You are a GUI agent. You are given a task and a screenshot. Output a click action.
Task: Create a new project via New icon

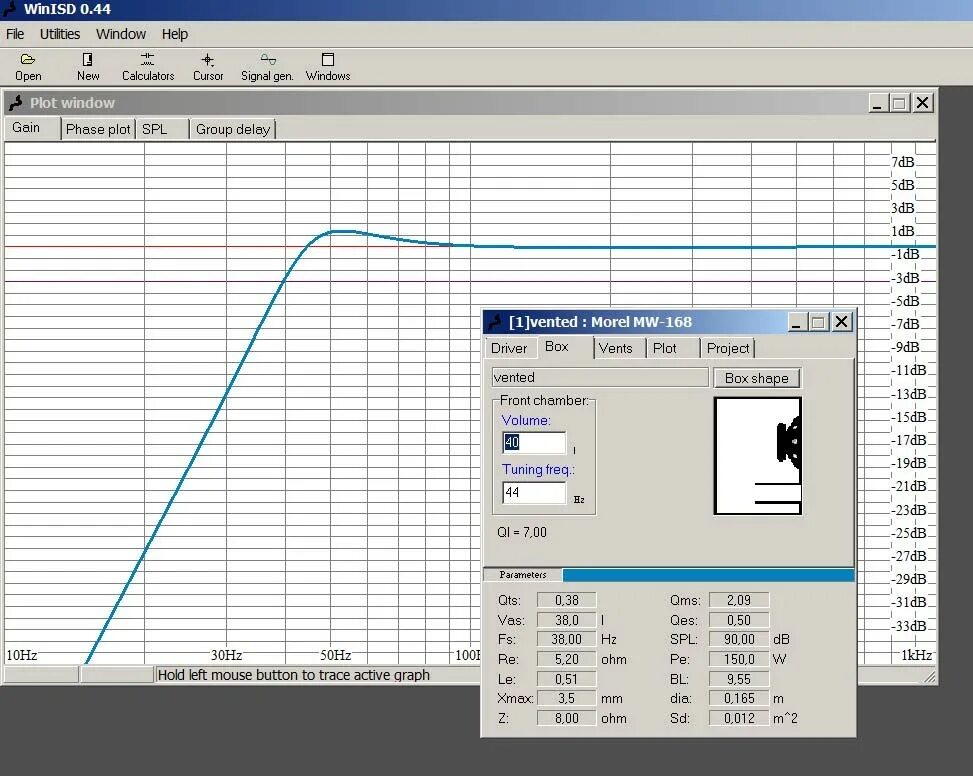pyautogui.click(x=87, y=66)
